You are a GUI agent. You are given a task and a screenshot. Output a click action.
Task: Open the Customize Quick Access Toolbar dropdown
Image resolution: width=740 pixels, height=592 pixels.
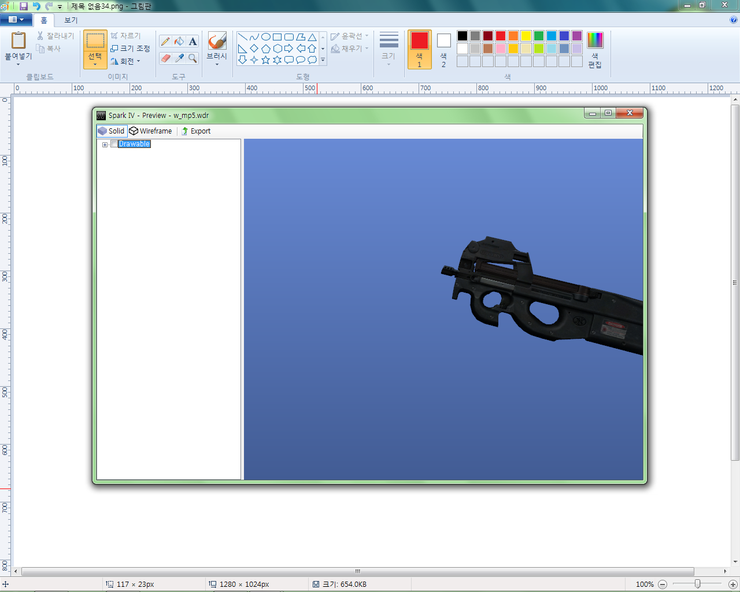click(60, 7)
